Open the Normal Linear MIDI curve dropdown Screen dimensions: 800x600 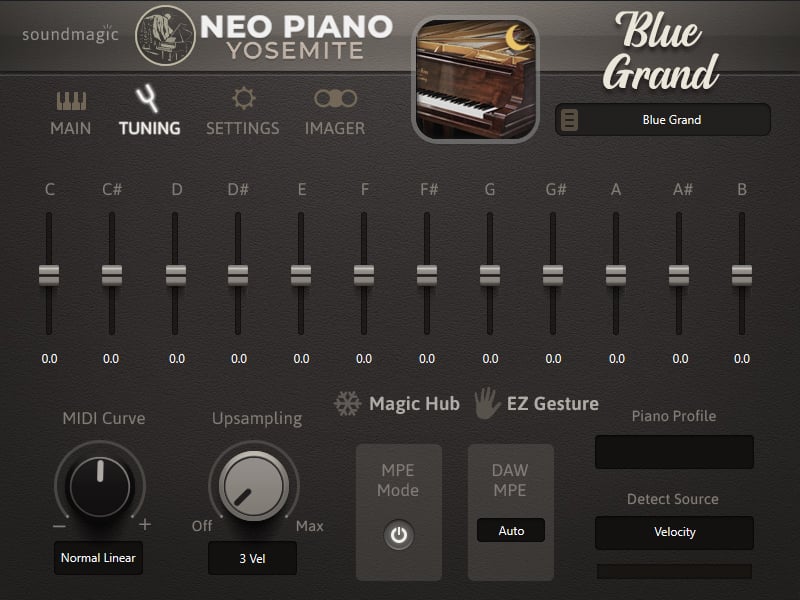[98, 558]
